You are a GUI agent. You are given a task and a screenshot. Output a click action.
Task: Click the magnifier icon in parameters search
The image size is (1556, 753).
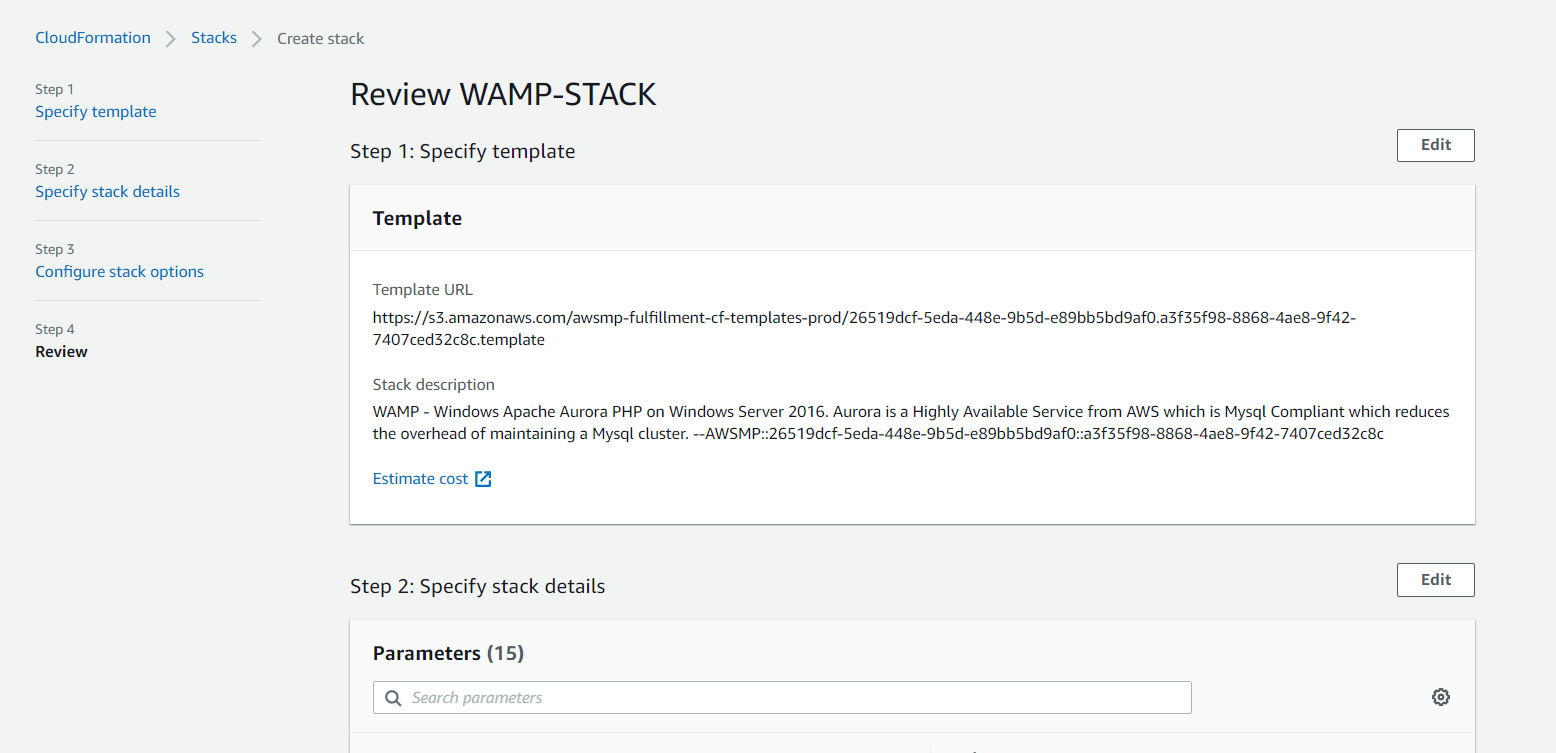(x=393, y=698)
